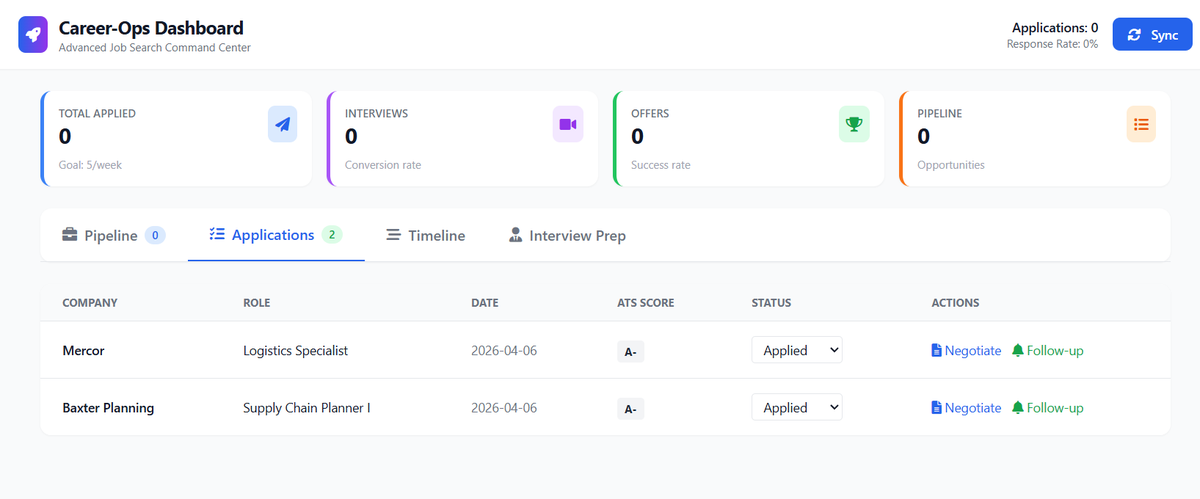
Task: Click the COMPANY column header
Action: [90, 303]
